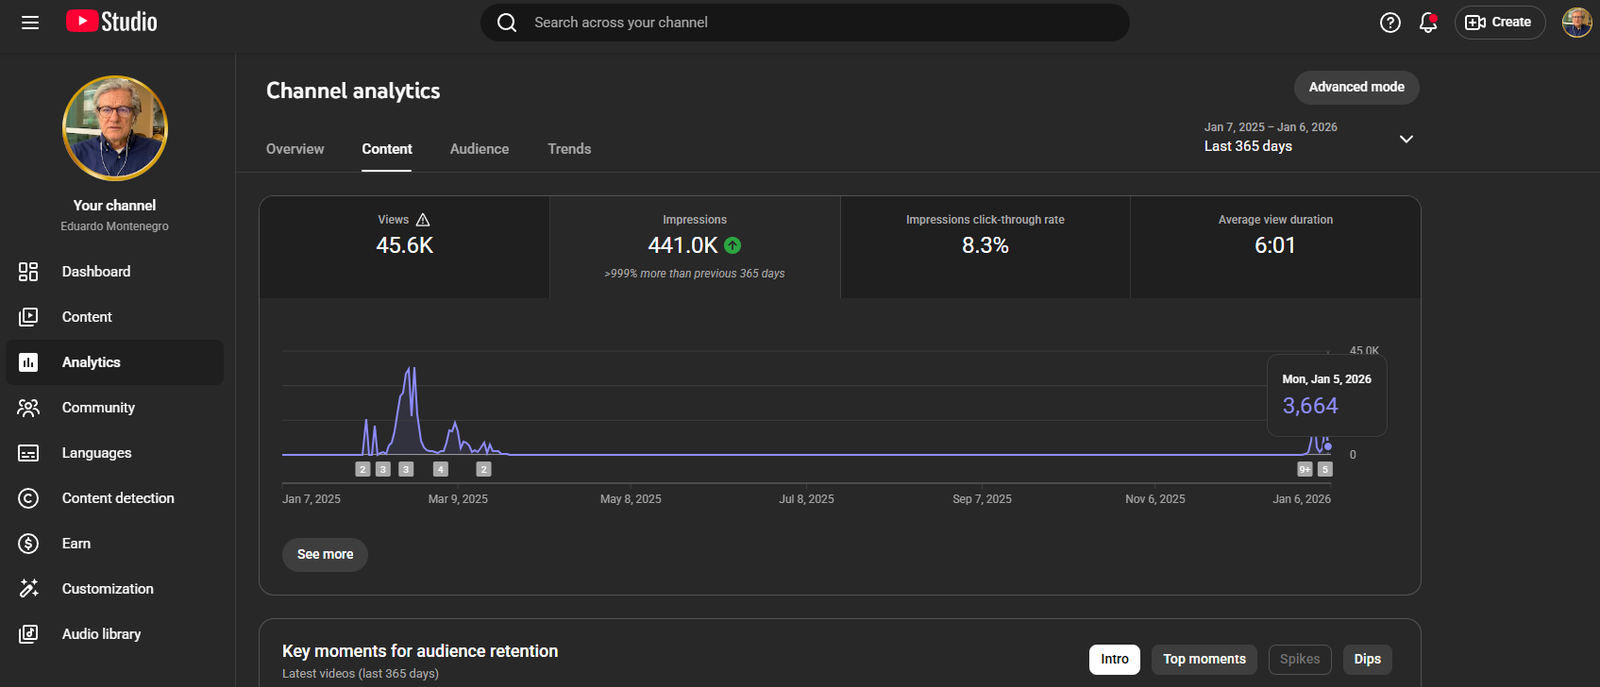
Task: Open the notifications bell
Action: tap(1428, 22)
